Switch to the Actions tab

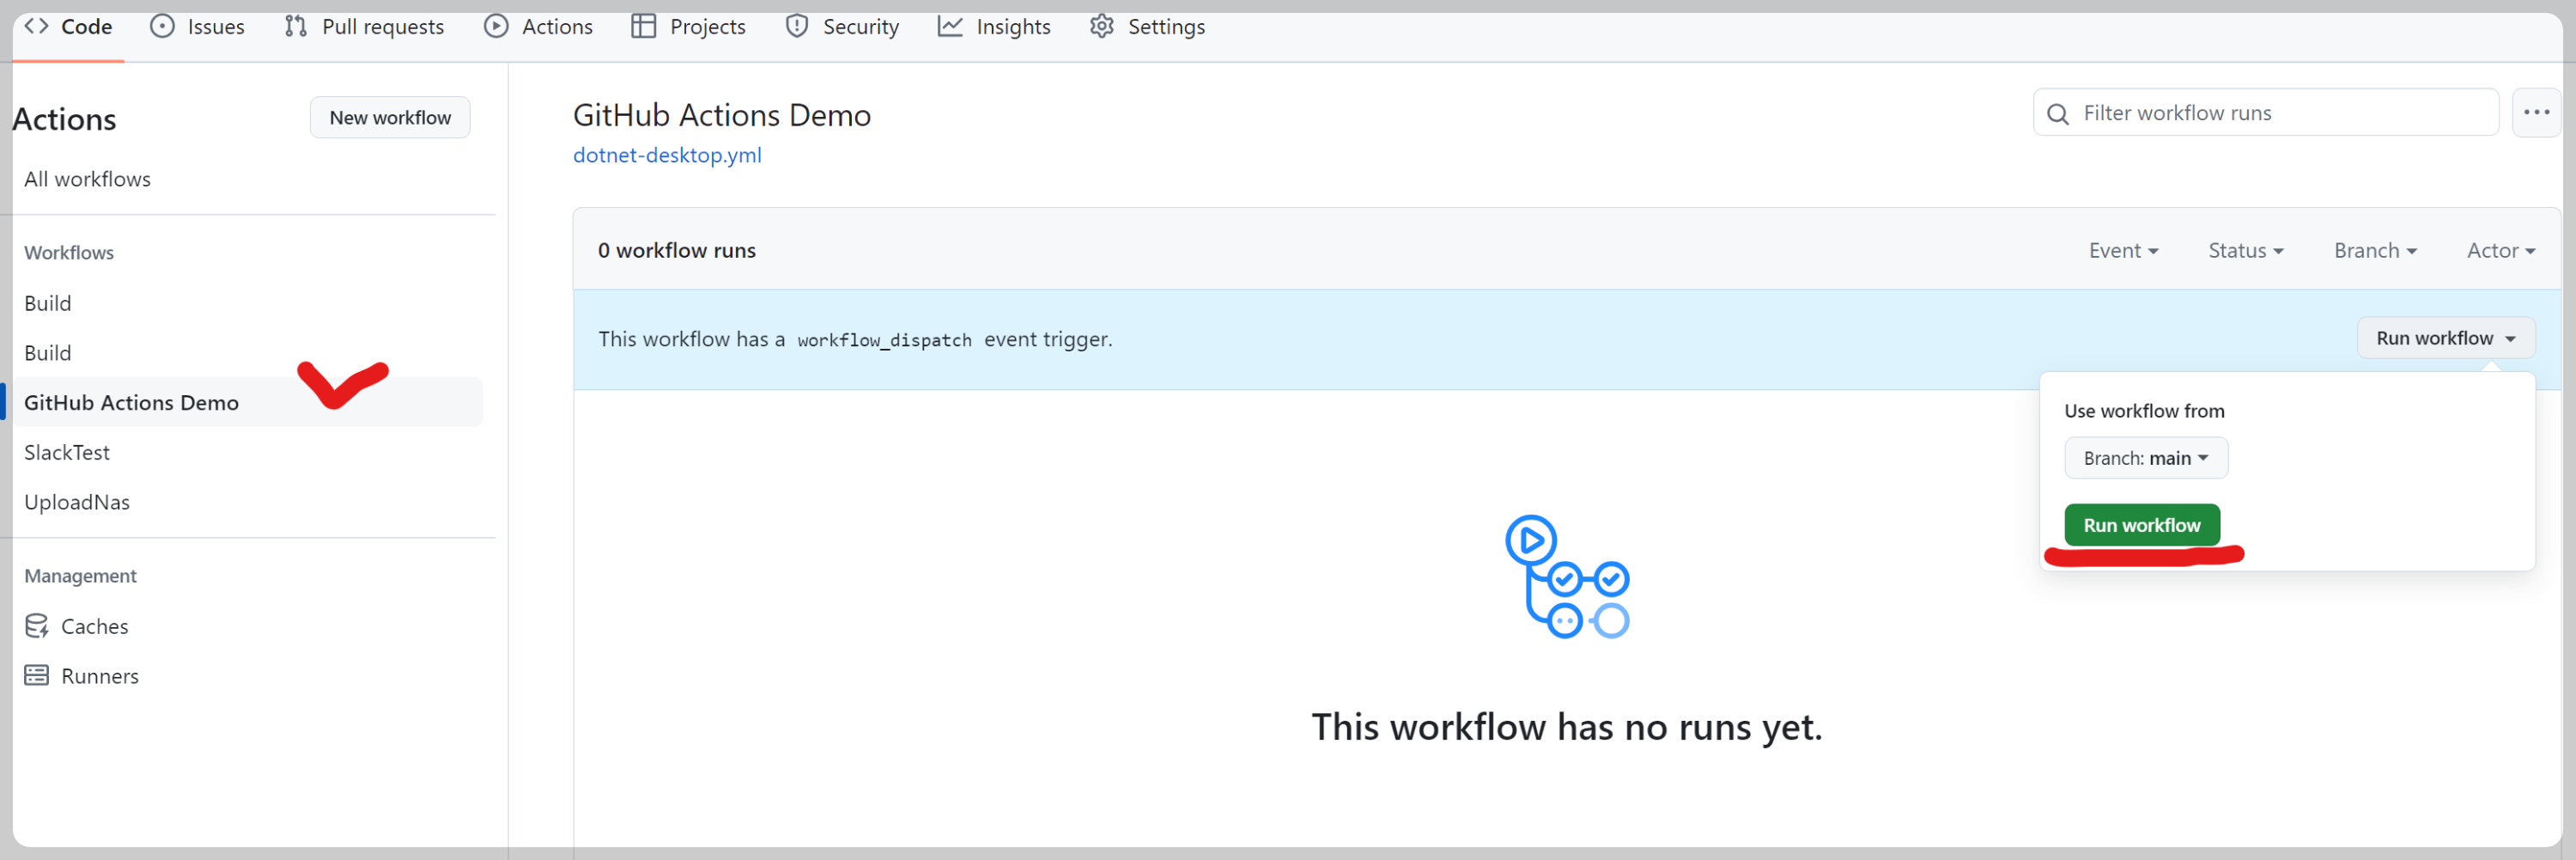point(538,27)
